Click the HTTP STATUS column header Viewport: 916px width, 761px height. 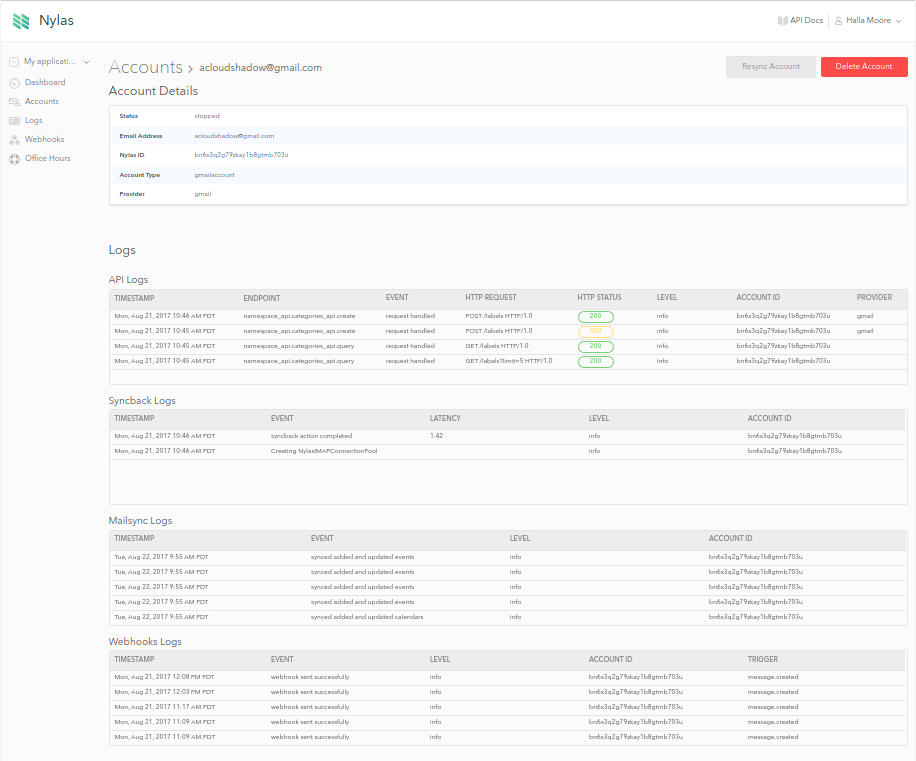pyautogui.click(x=599, y=297)
